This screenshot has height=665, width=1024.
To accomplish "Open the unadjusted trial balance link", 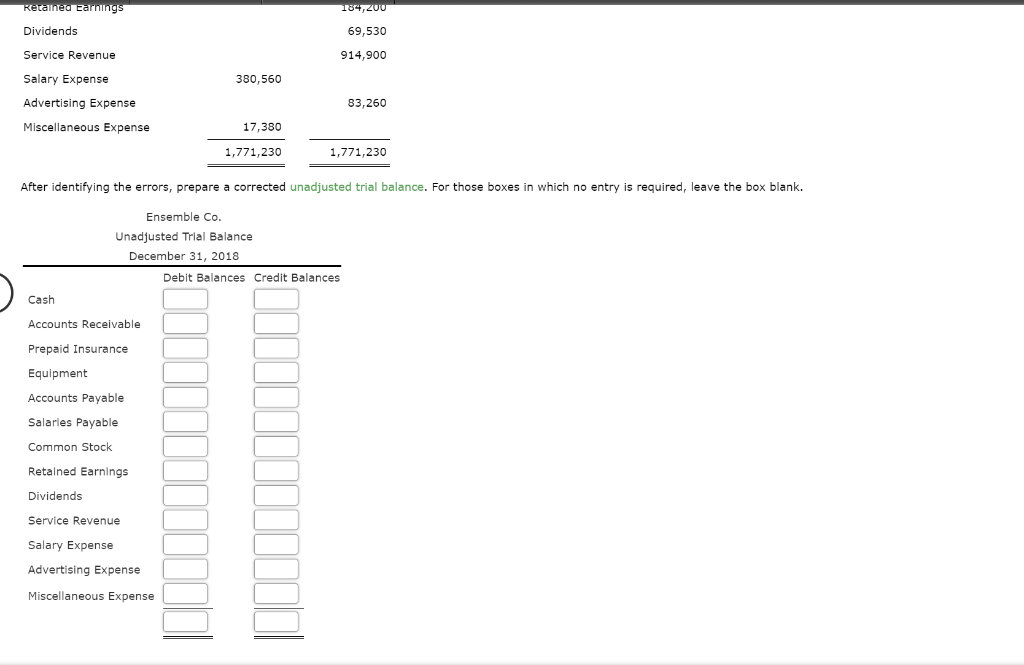I will [355, 186].
